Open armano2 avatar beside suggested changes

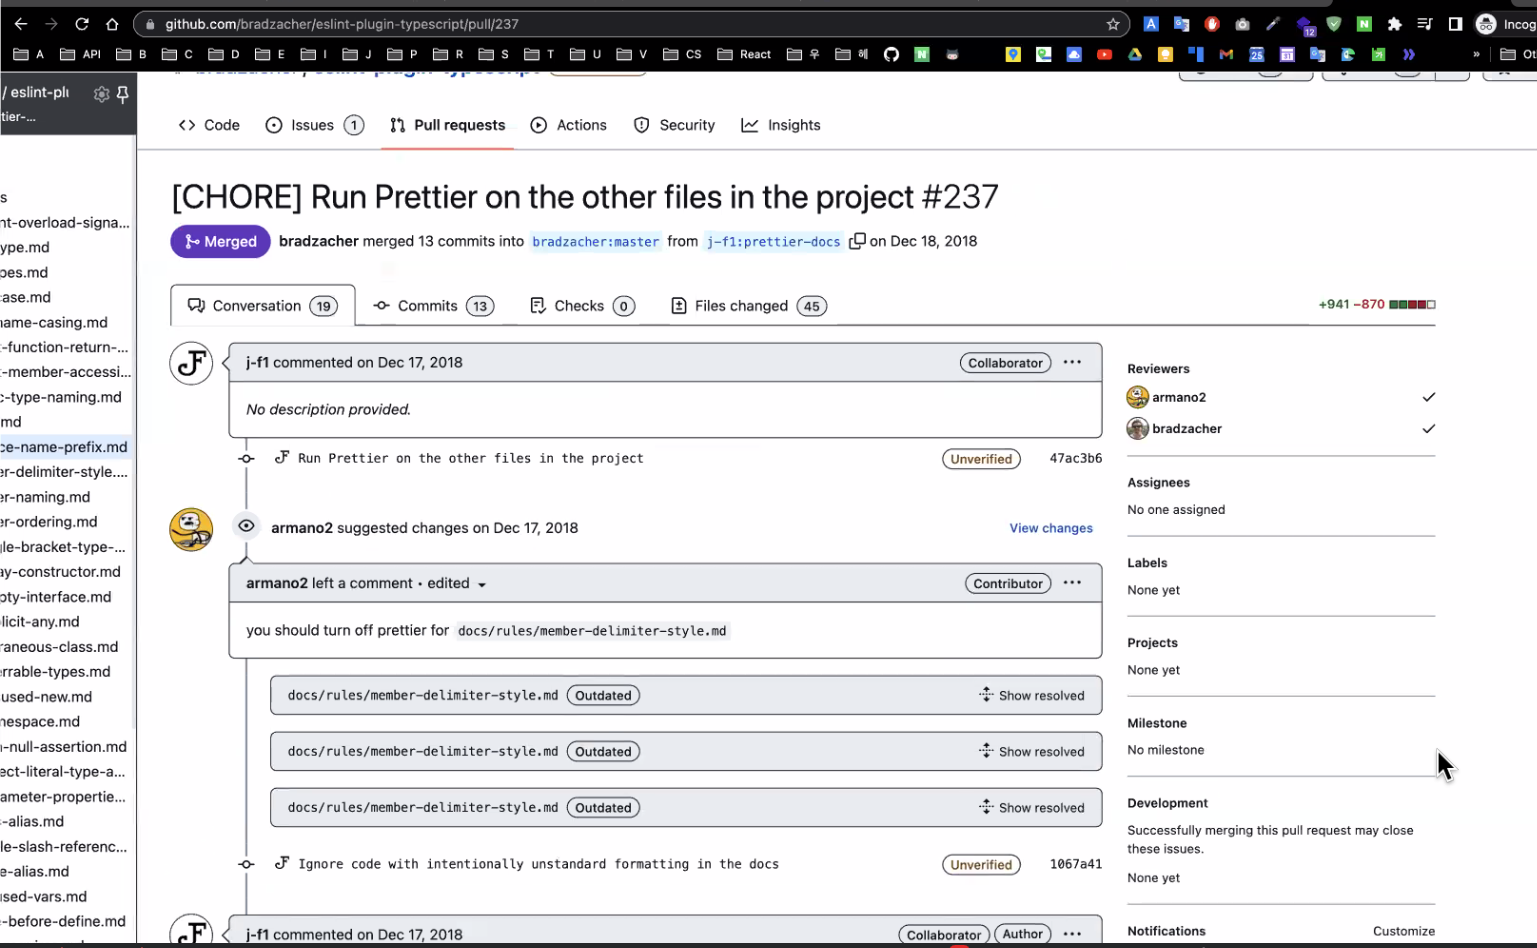click(191, 529)
